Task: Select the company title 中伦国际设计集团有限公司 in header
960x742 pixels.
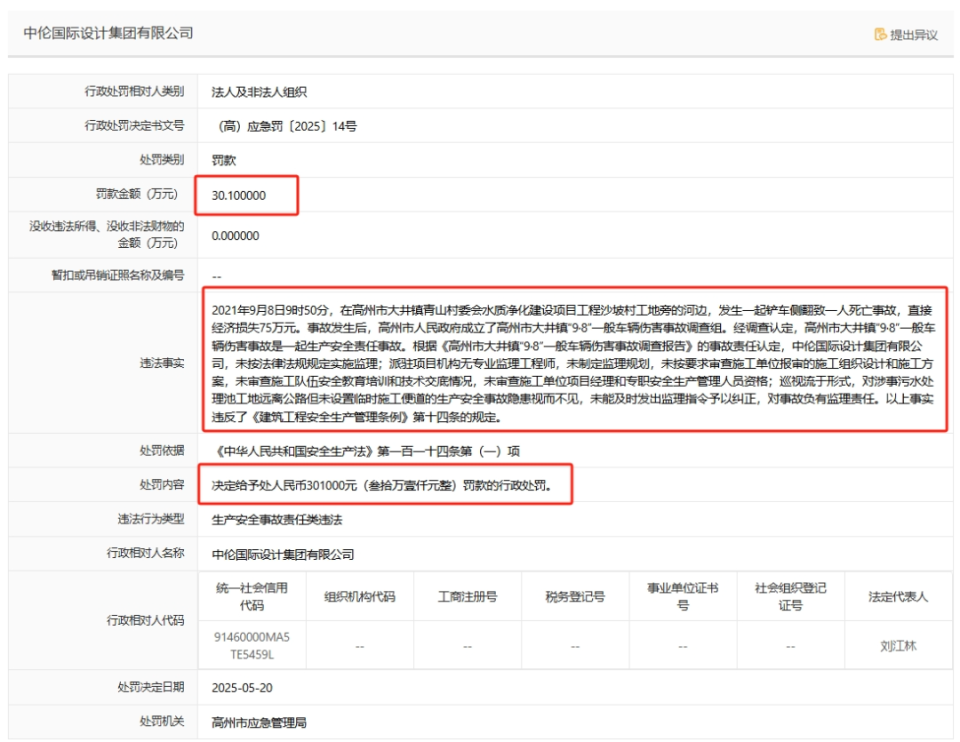Action: 108,33
